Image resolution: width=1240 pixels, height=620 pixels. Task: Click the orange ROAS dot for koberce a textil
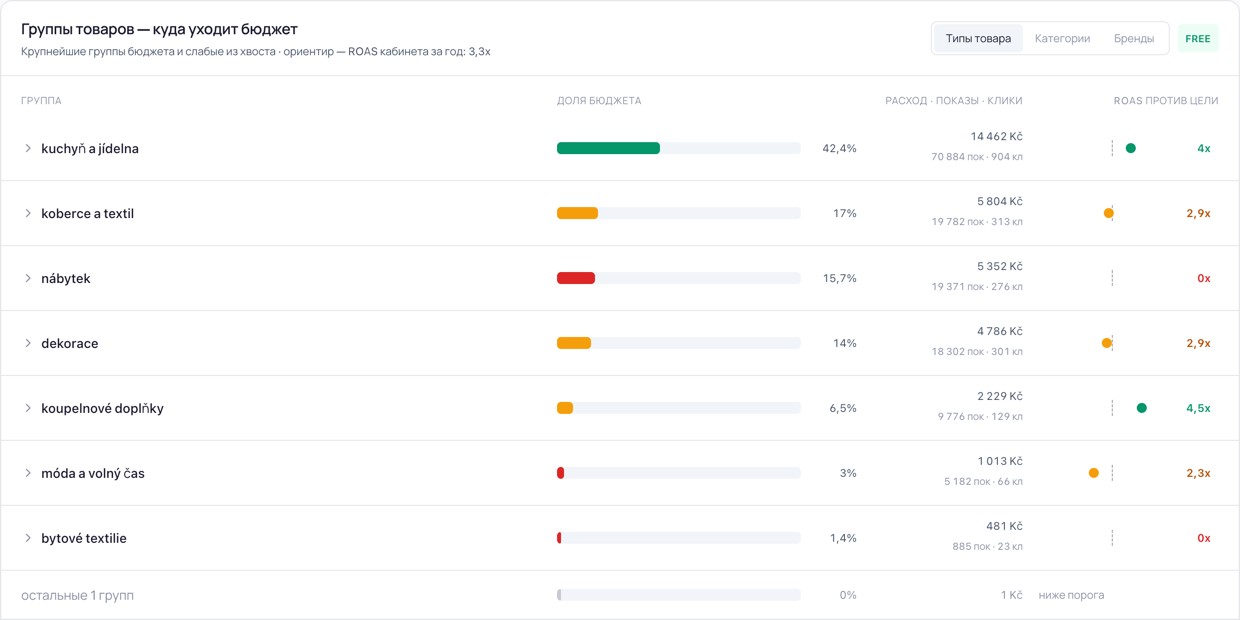tap(1109, 213)
